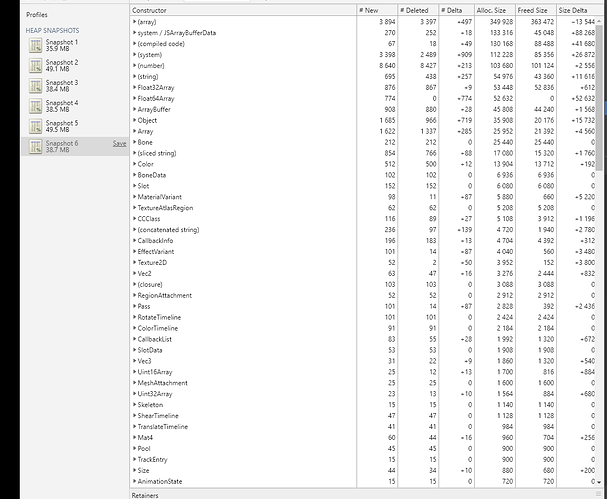607x499 pixels.
Task: Sort by # Delta column header
Action: pyautogui.click(x=456, y=10)
